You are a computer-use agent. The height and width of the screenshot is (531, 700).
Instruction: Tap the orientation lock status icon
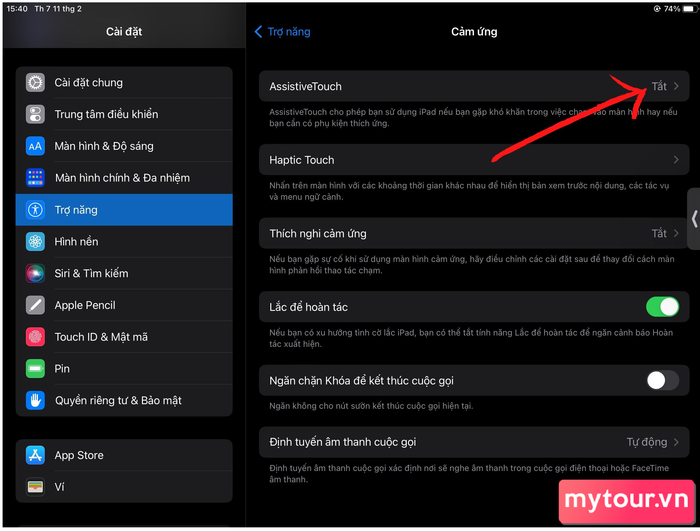click(x=657, y=9)
